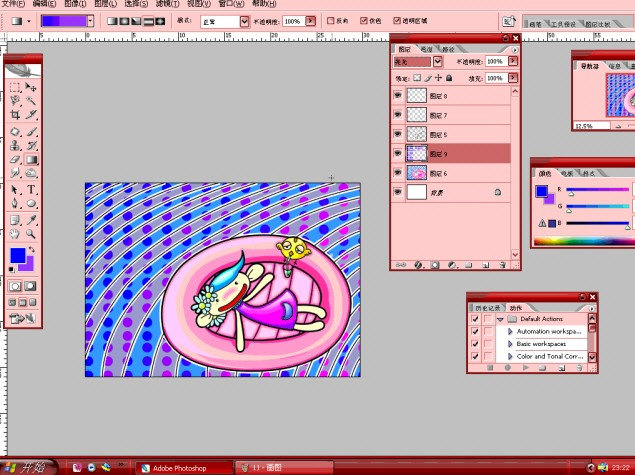Select the Pen tool
This screenshot has width=635, height=475.
(15, 203)
